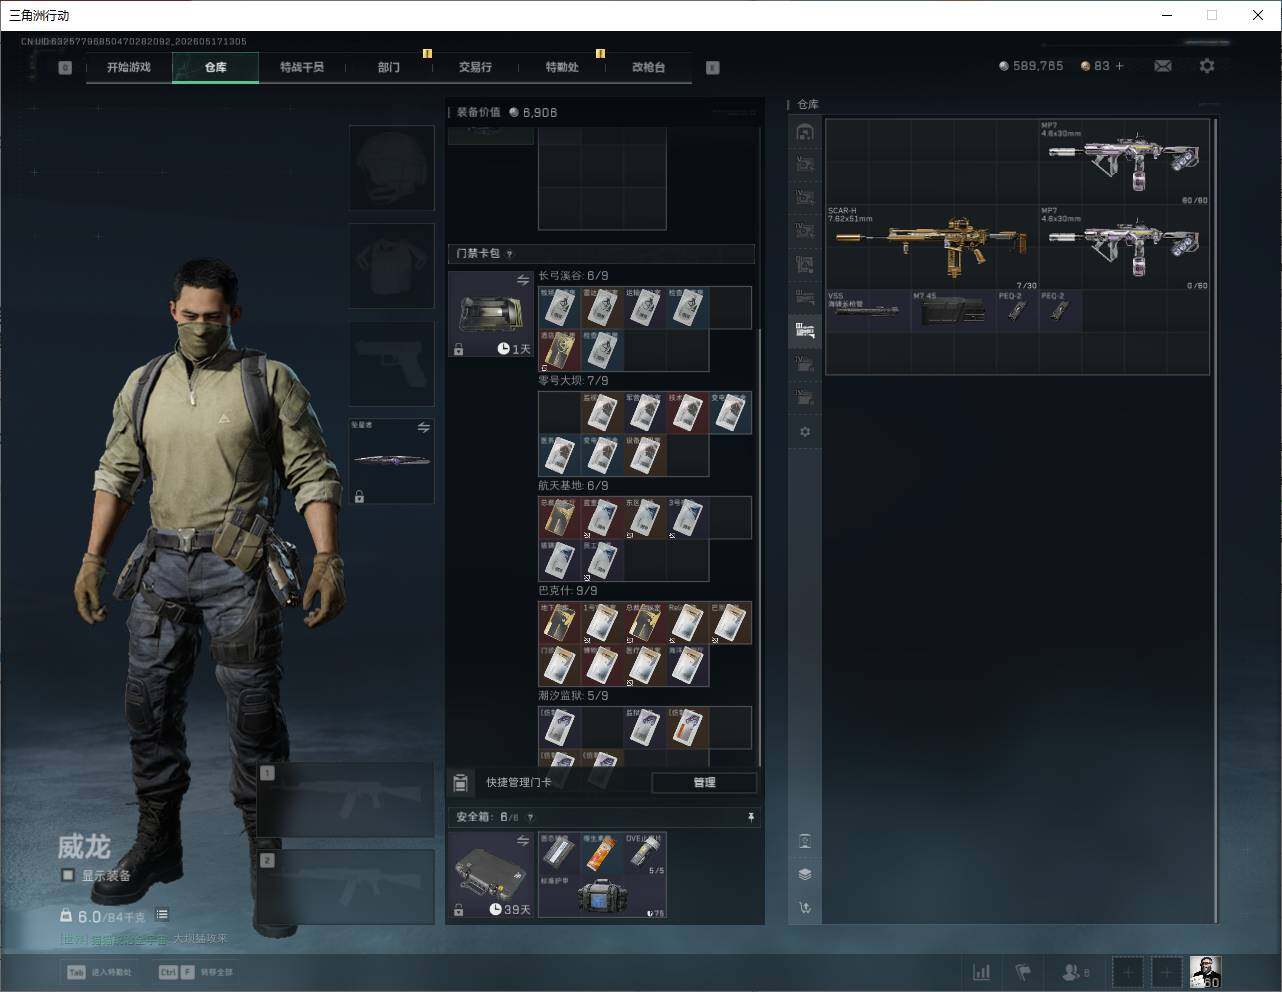The image size is (1282, 992).
Task: Click the 长弓溪谷: 6/9 label
Action: [x=573, y=276]
